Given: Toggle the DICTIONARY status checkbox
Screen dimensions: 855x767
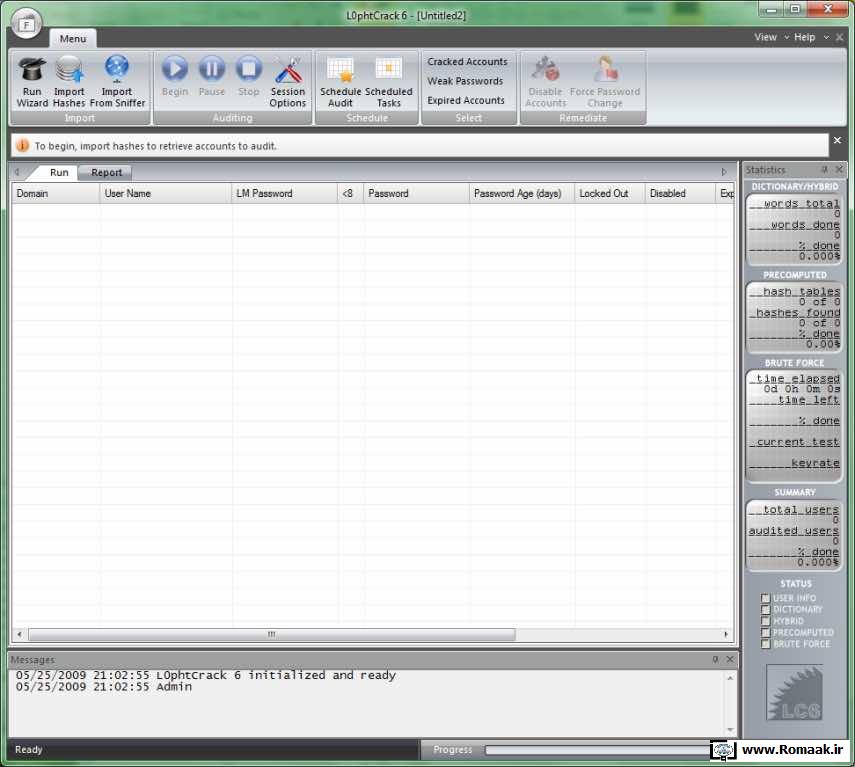Looking at the screenshot, I should click(766, 609).
